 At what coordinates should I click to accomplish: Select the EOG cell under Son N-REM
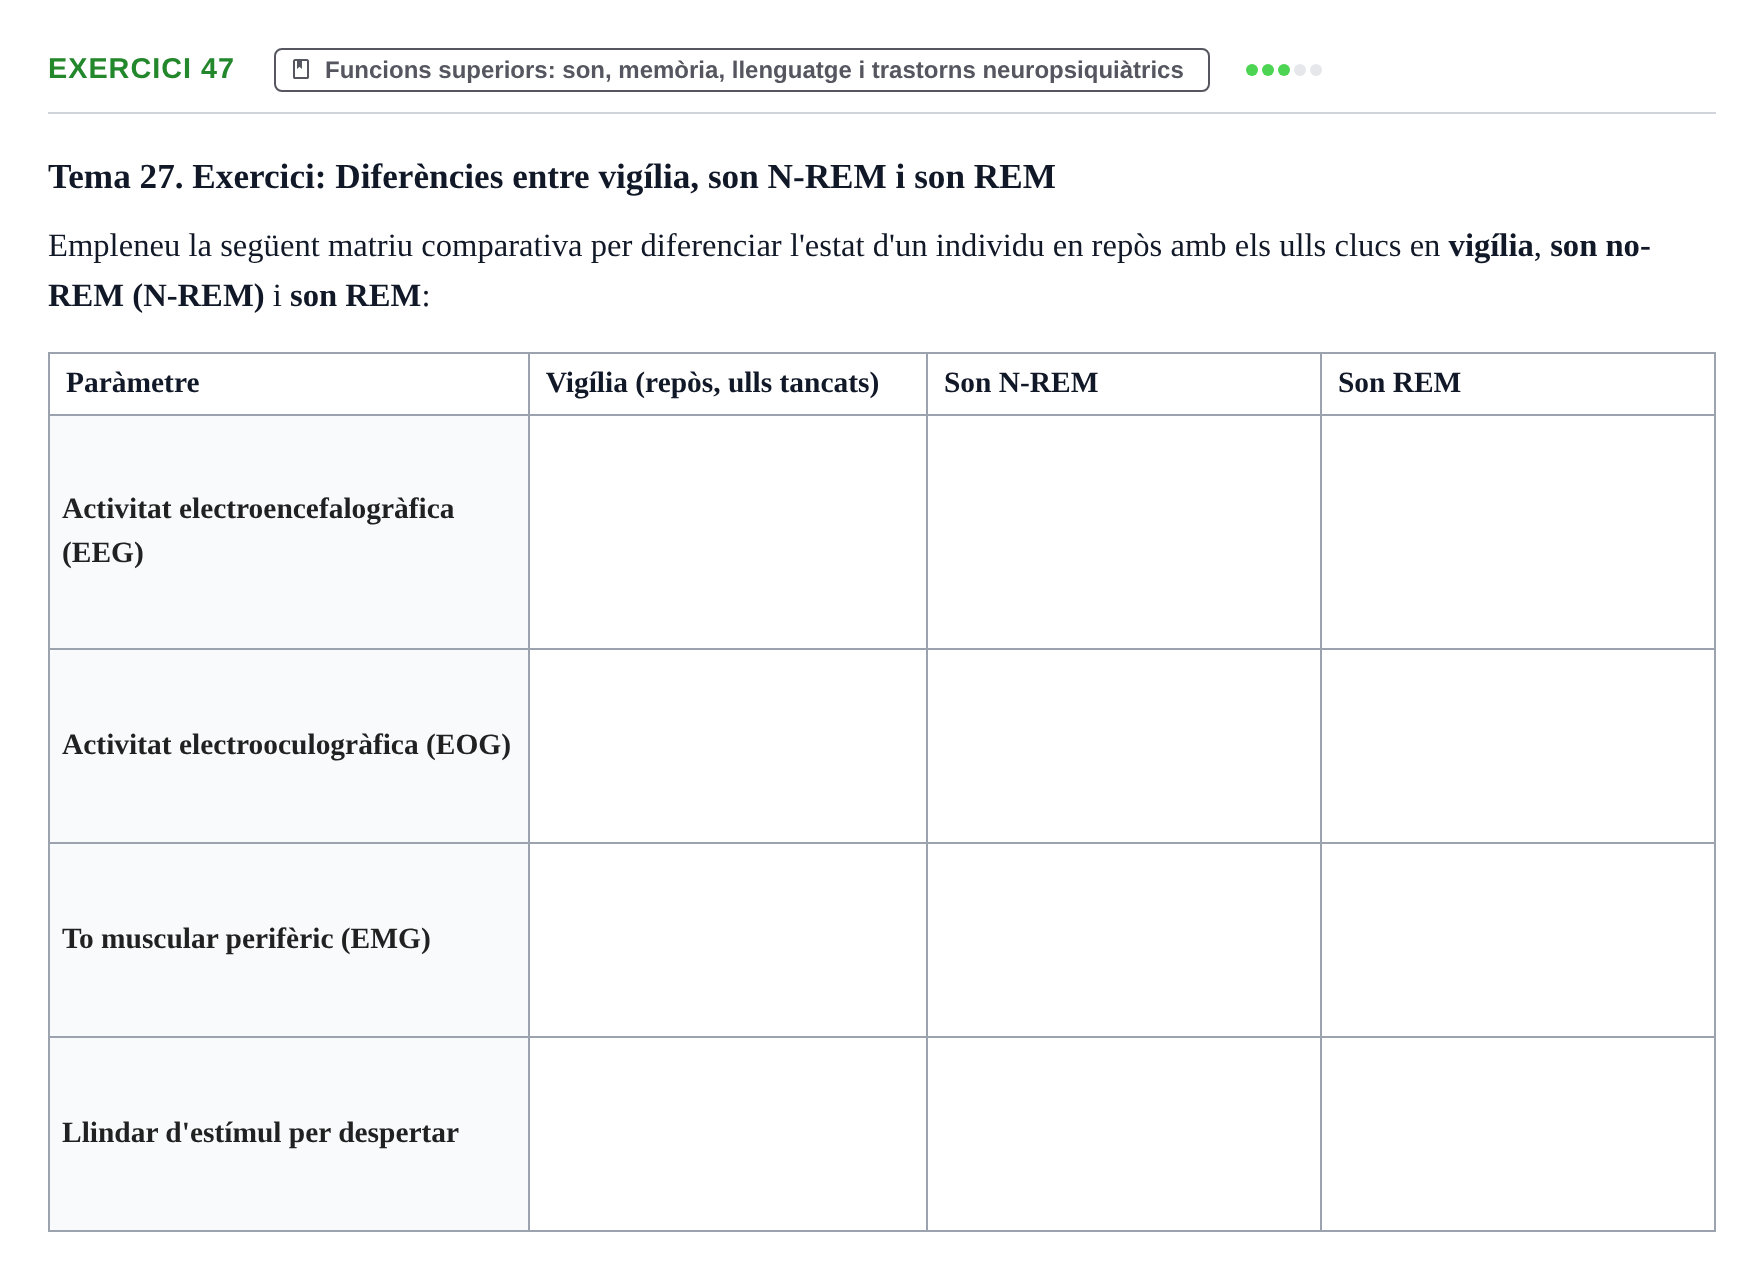pyautogui.click(x=1124, y=746)
